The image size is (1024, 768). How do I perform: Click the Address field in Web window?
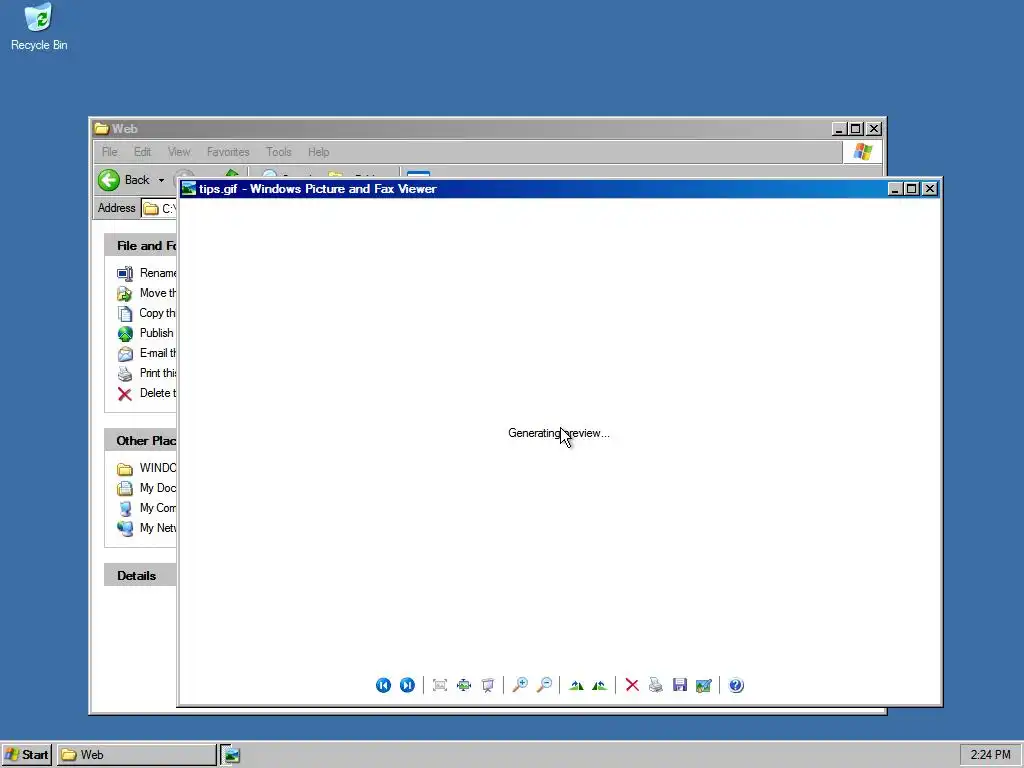(159, 208)
